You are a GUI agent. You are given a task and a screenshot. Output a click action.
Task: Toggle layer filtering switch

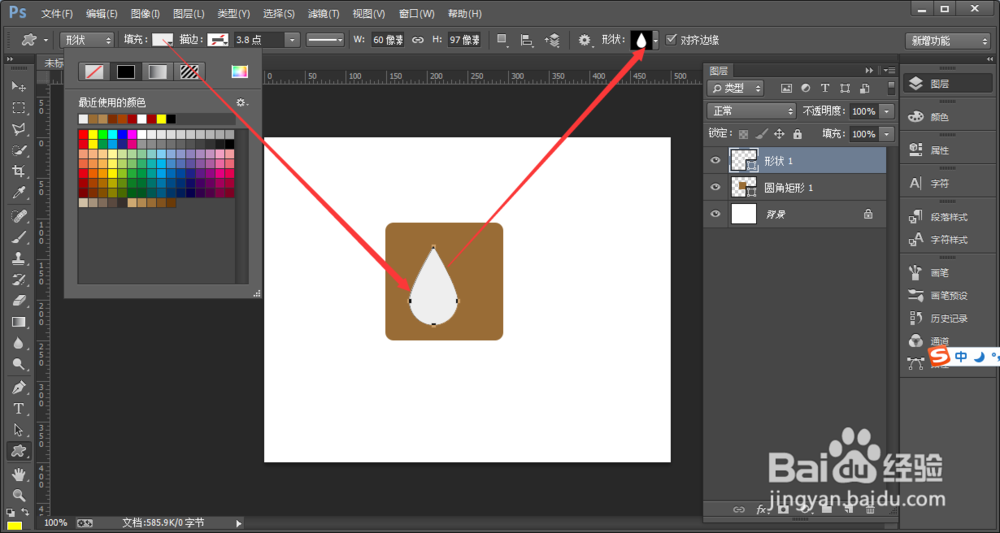coord(891,88)
